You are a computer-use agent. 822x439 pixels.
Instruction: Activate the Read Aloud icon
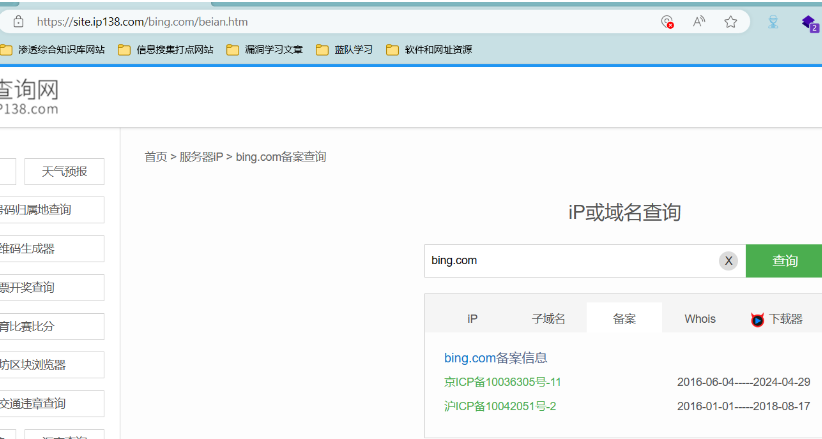pyautogui.click(x=699, y=22)
